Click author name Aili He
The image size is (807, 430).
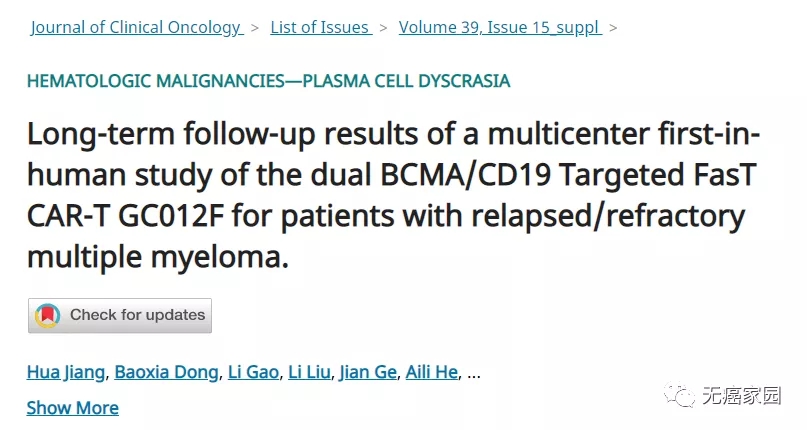[x=431, y=373]
